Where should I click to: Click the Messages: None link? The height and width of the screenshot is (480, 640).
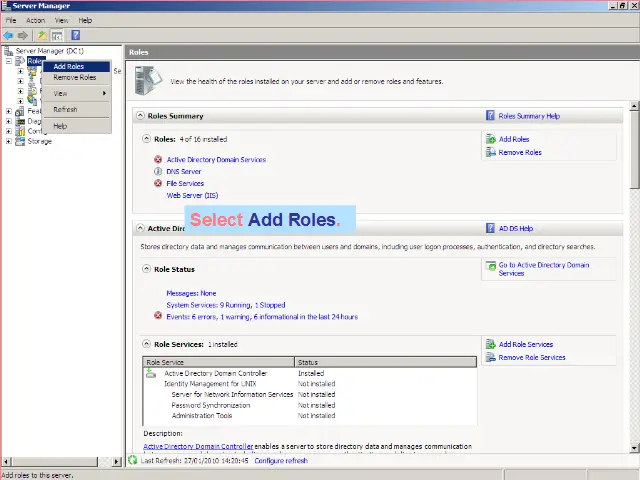[x=191, y=293]
